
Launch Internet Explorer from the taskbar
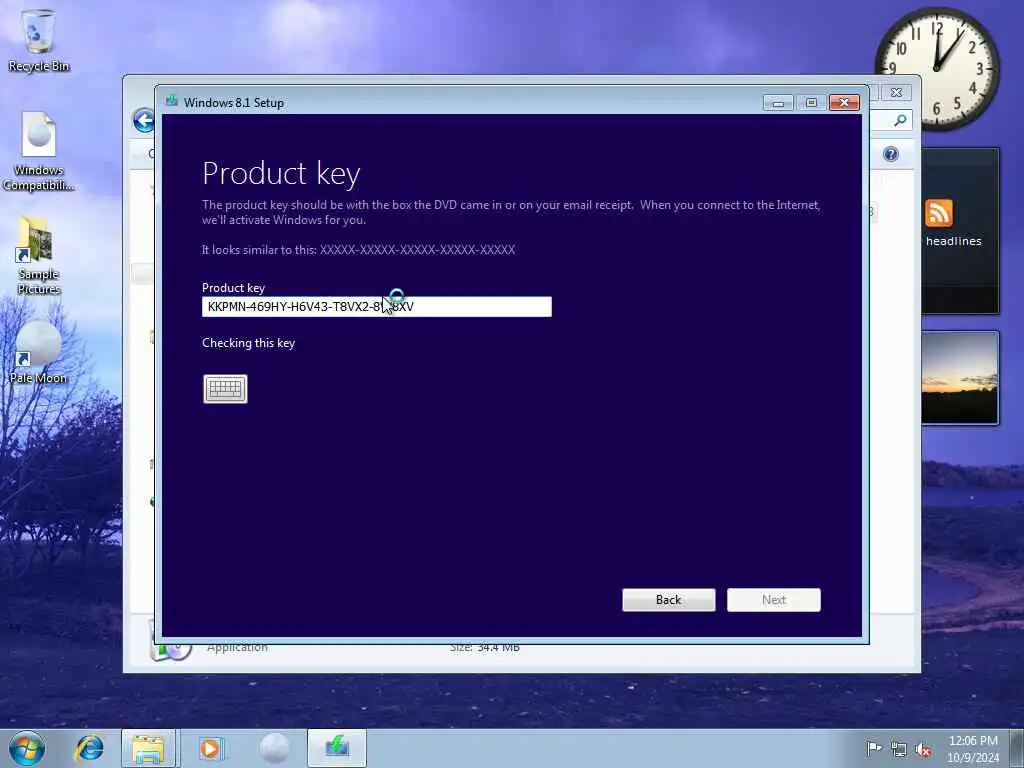tap(89, 748)
